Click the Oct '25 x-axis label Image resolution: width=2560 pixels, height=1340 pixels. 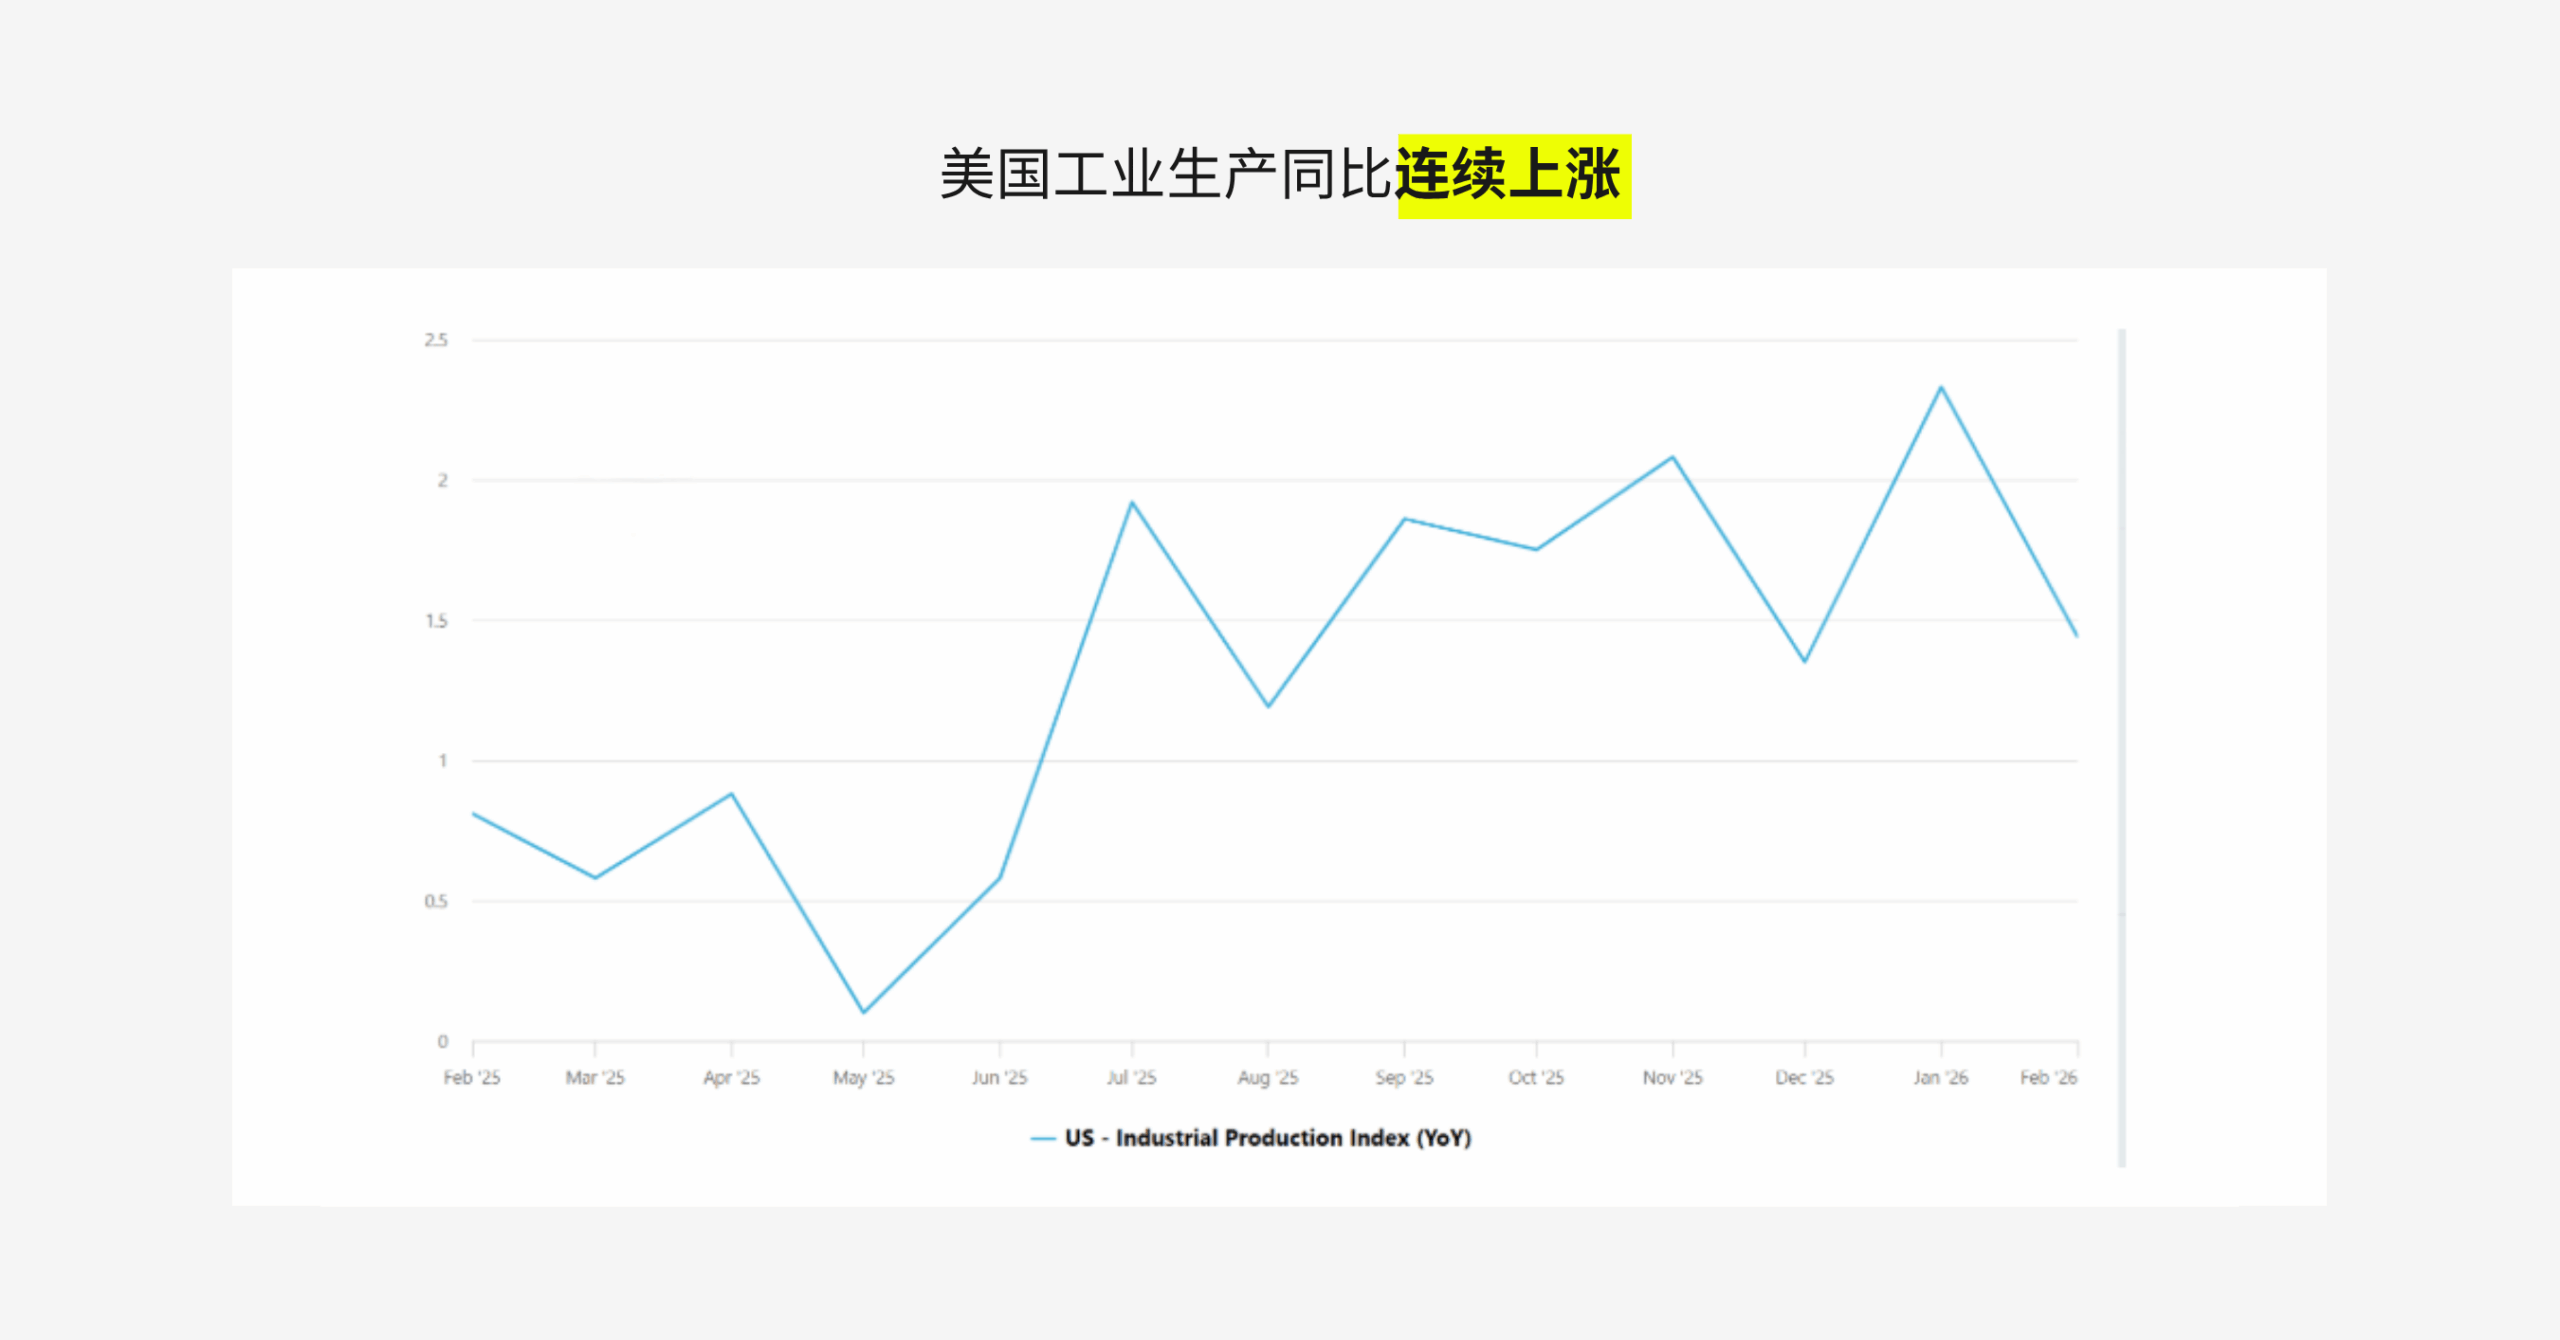pos(1536,1077)
